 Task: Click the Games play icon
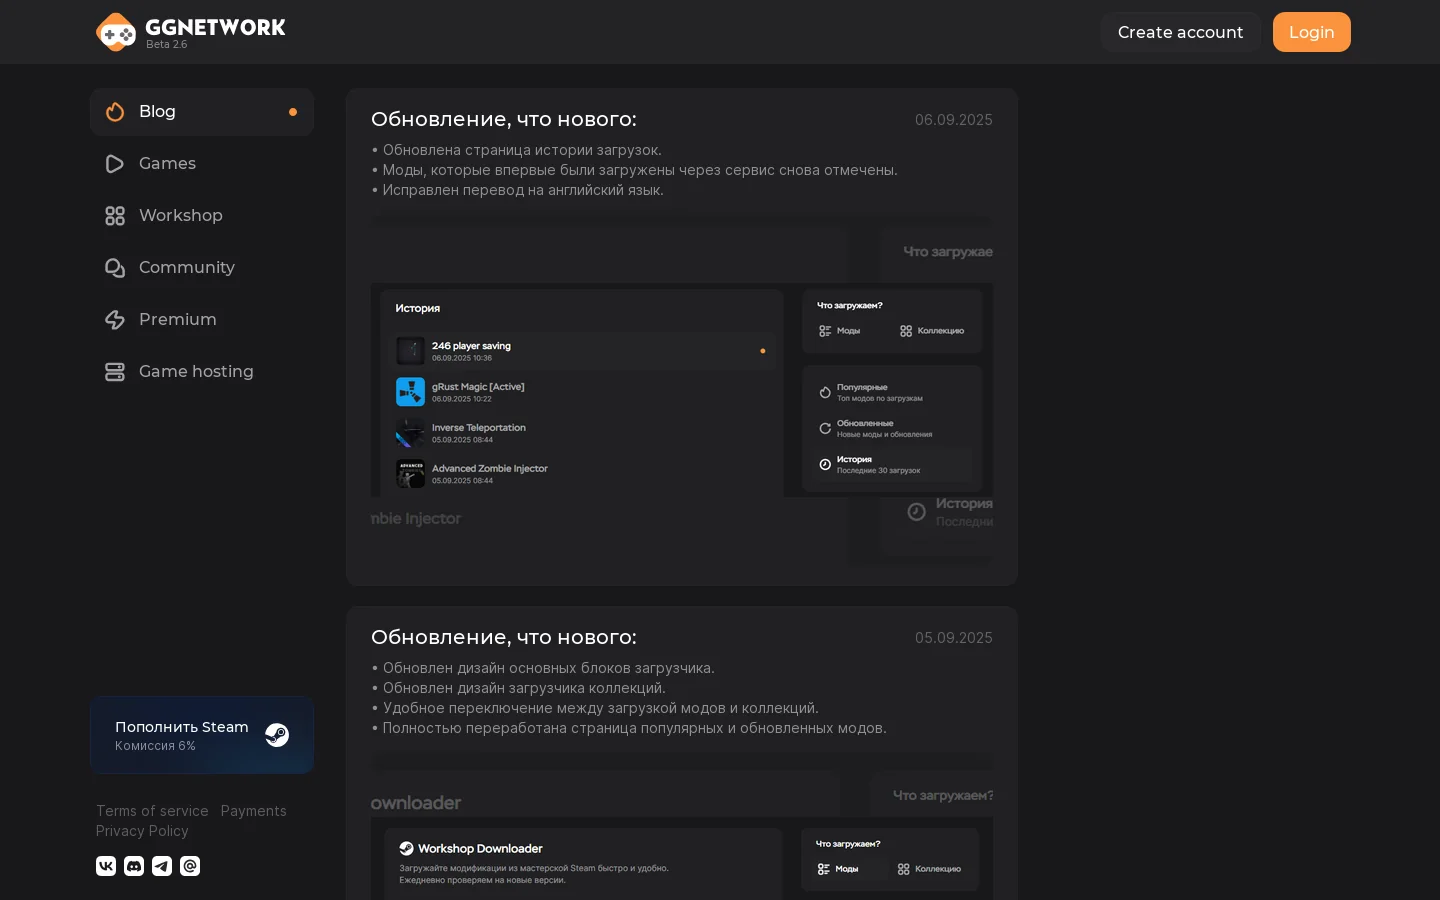(115, 164)
